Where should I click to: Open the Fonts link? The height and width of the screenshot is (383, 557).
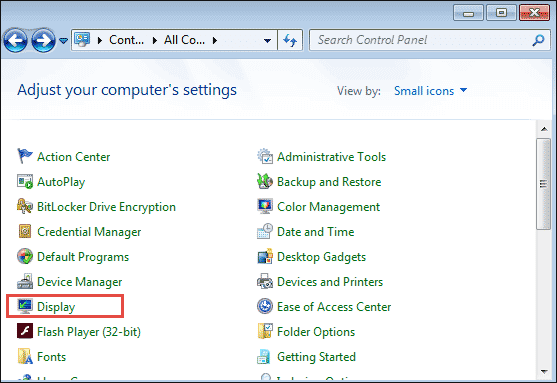[x=52, y=357]
